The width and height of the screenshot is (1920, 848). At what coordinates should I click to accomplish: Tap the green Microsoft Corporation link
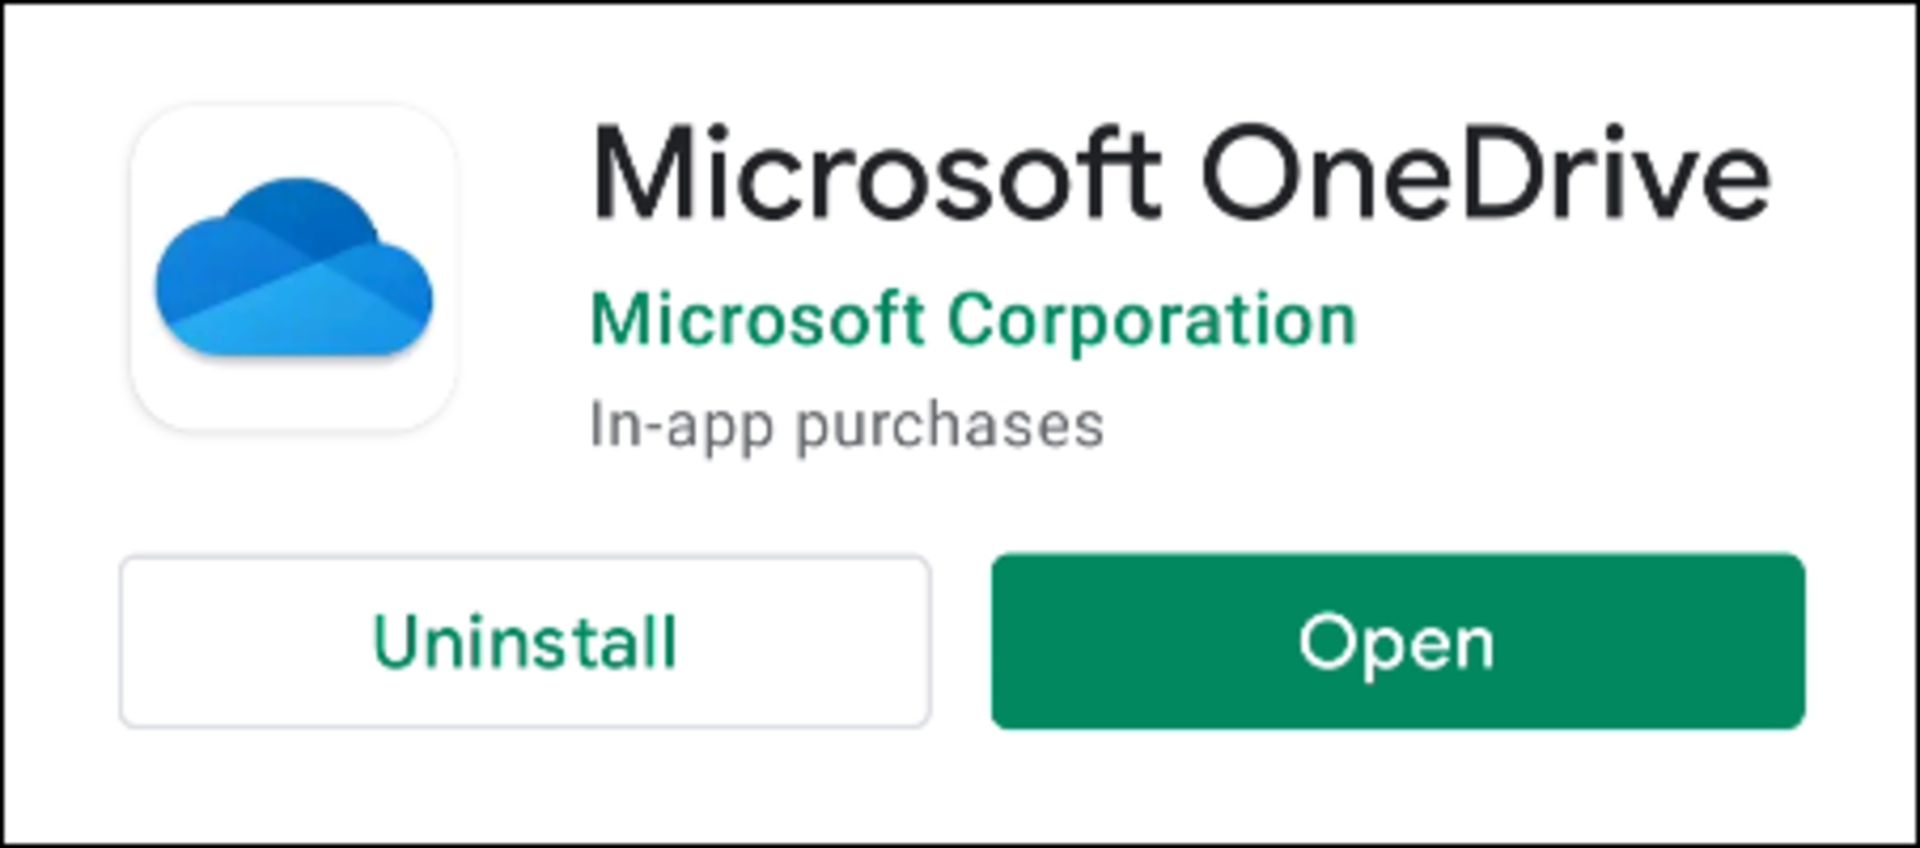[x=973, y=320]
